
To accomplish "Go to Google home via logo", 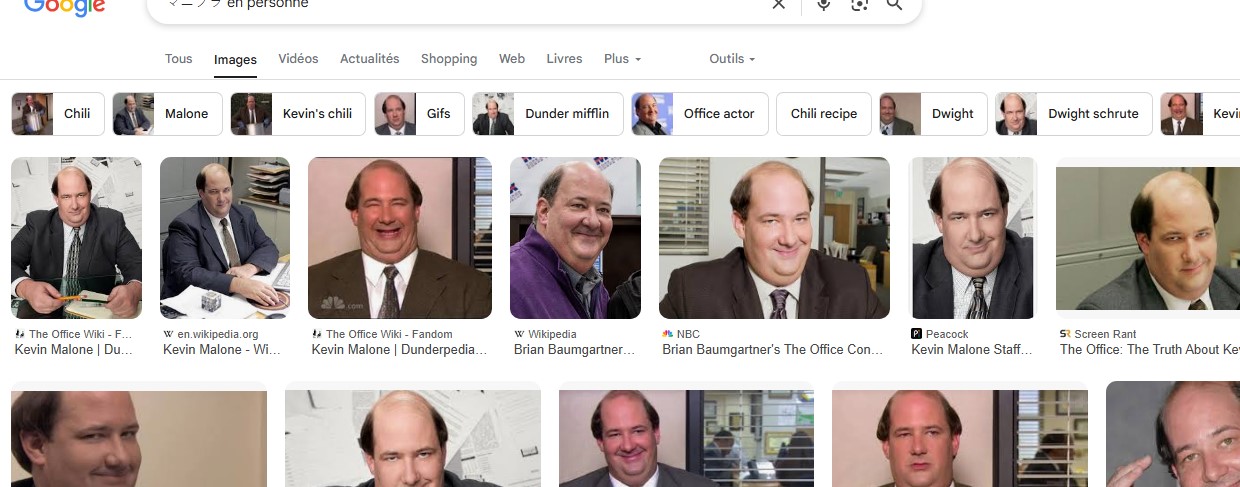I will 64,7.
